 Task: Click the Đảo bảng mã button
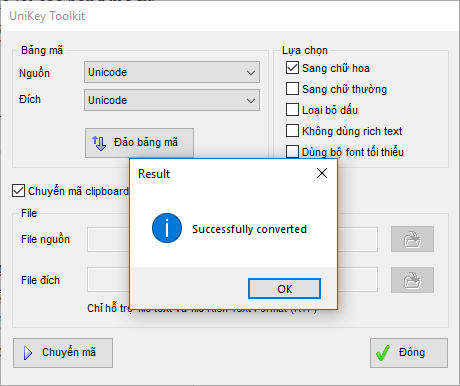click(x=139, y=143)
